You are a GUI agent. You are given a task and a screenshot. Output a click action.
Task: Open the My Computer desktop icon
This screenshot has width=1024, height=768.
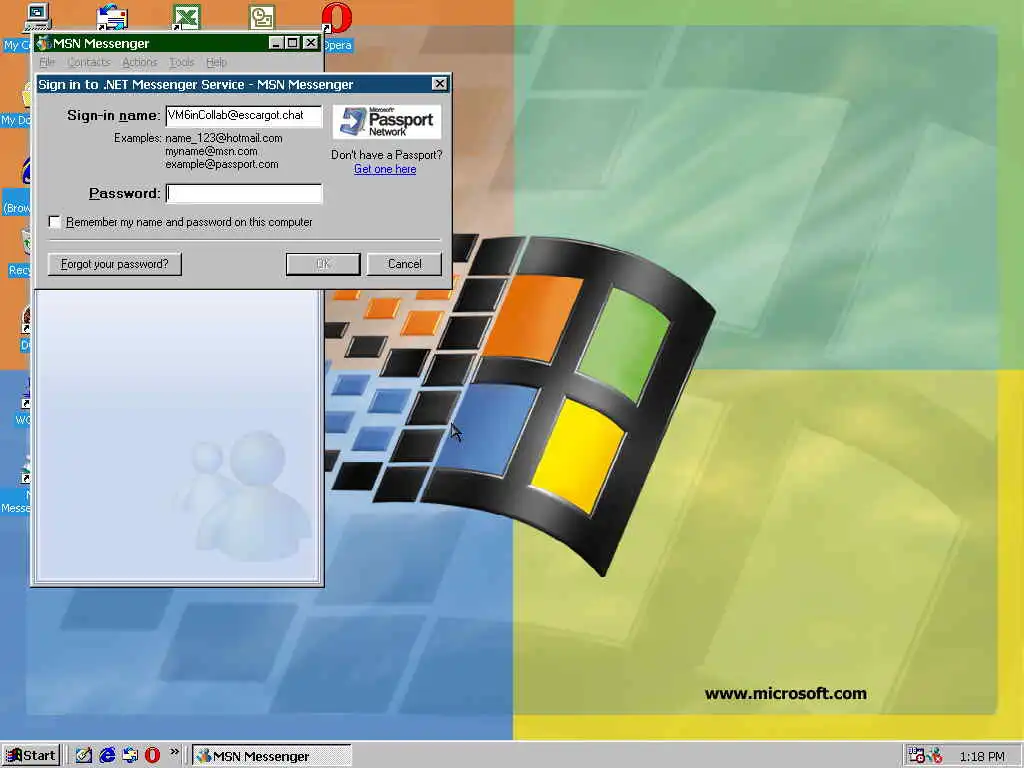pyautogui.click(x=37, y=17)
